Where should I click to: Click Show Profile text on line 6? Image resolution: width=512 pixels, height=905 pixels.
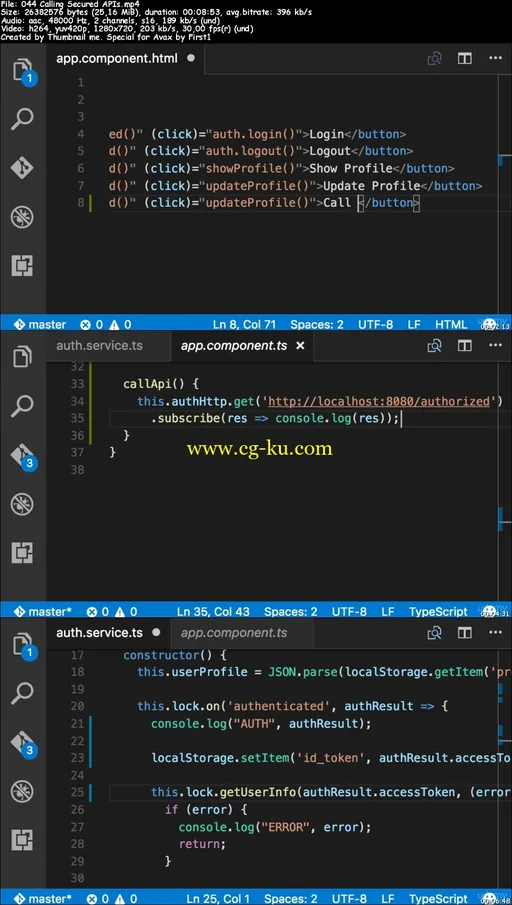point(351,169)
